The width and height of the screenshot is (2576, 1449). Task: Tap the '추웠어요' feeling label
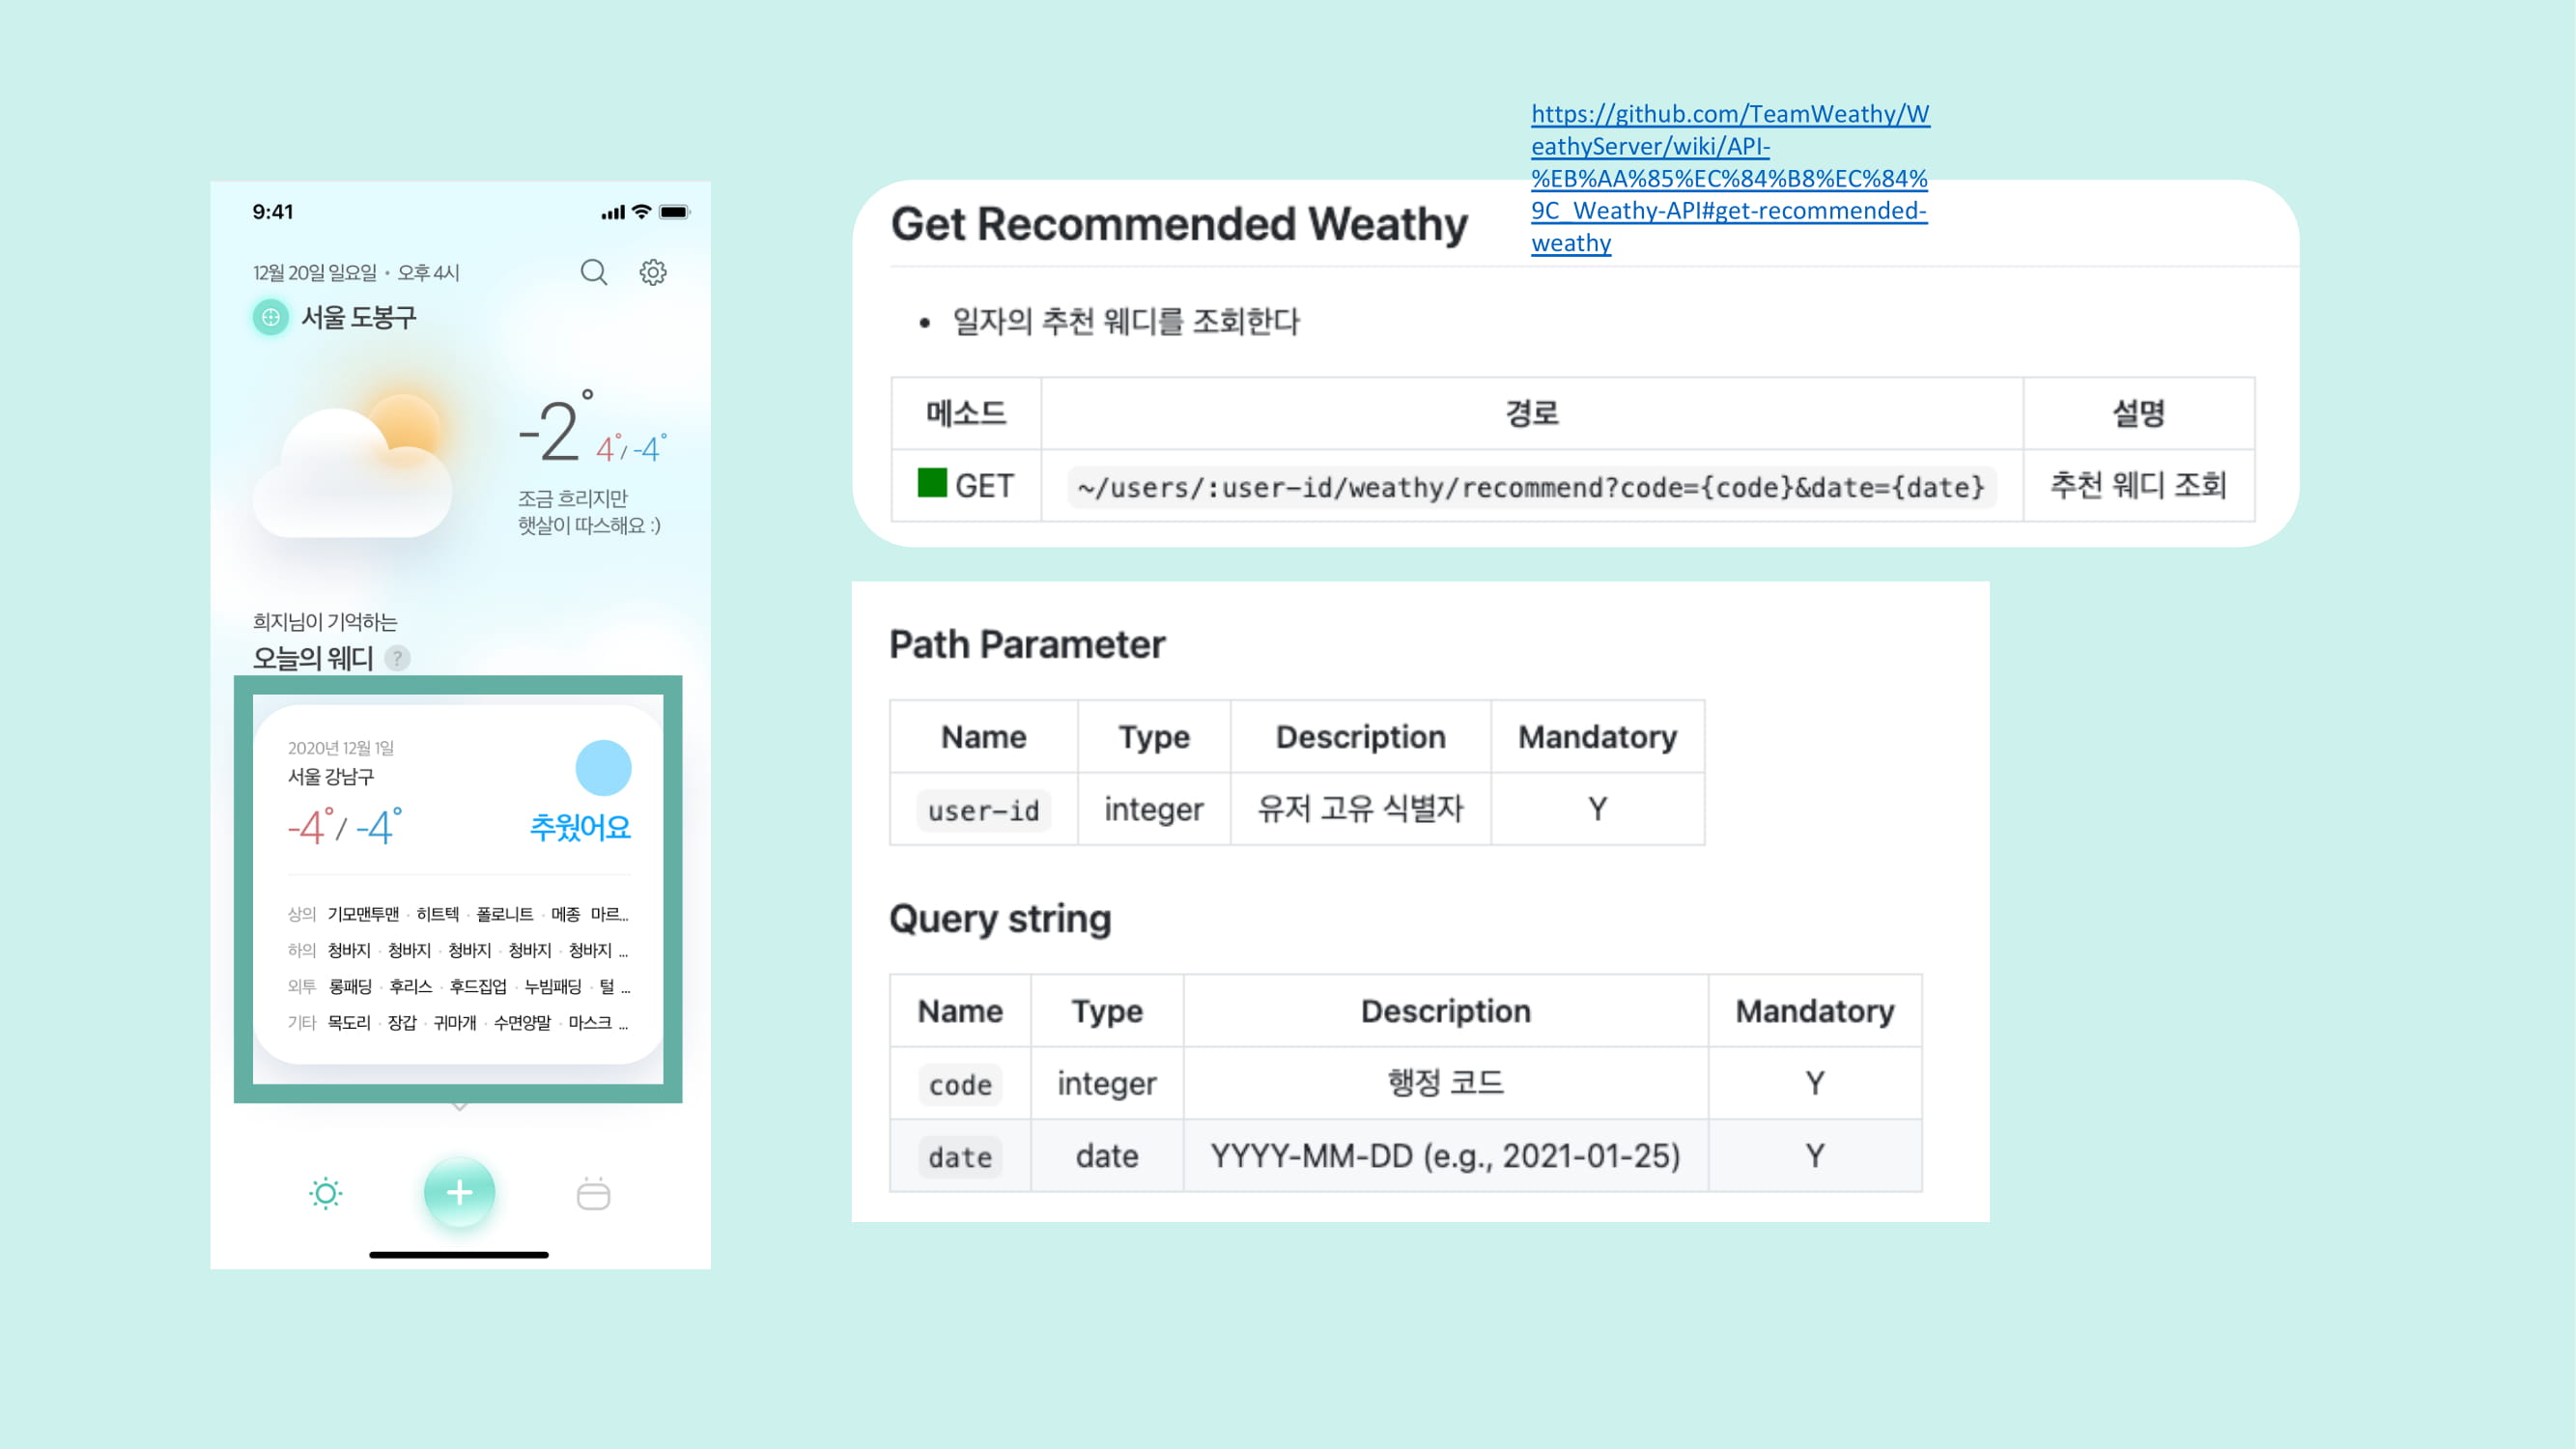click(580, 827)
